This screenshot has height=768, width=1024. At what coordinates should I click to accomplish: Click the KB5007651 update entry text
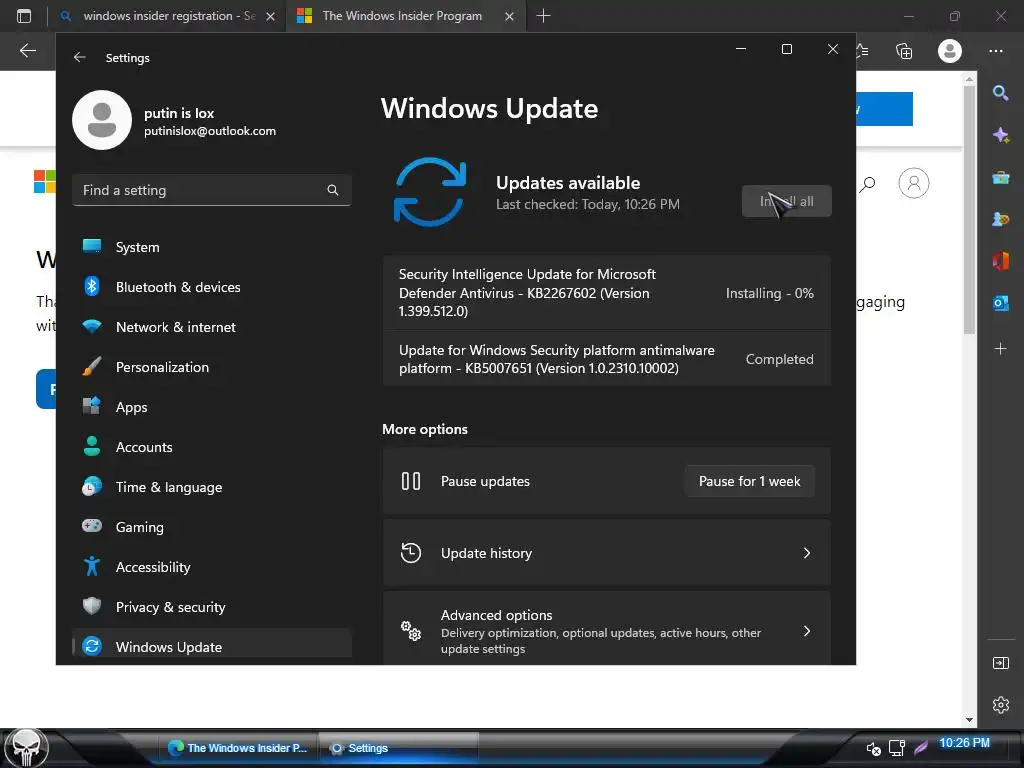[556, 359]
